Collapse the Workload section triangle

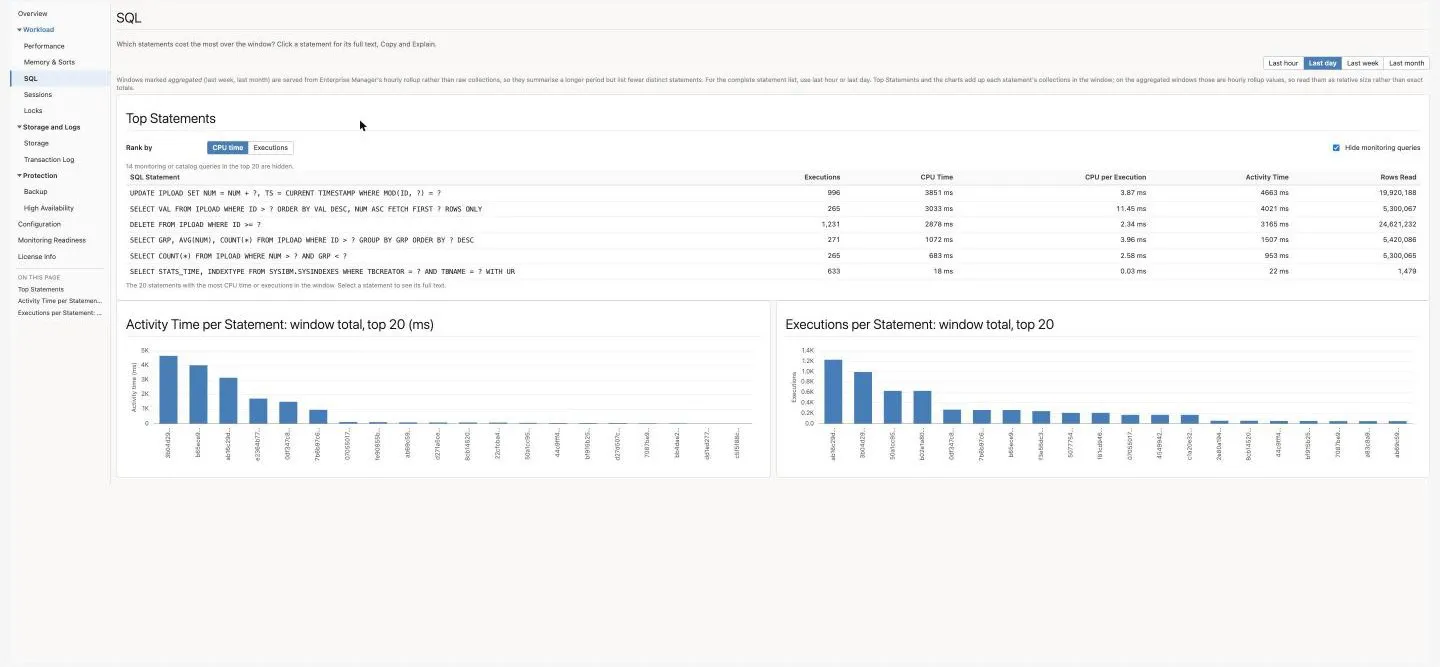(x=19, y=30)
